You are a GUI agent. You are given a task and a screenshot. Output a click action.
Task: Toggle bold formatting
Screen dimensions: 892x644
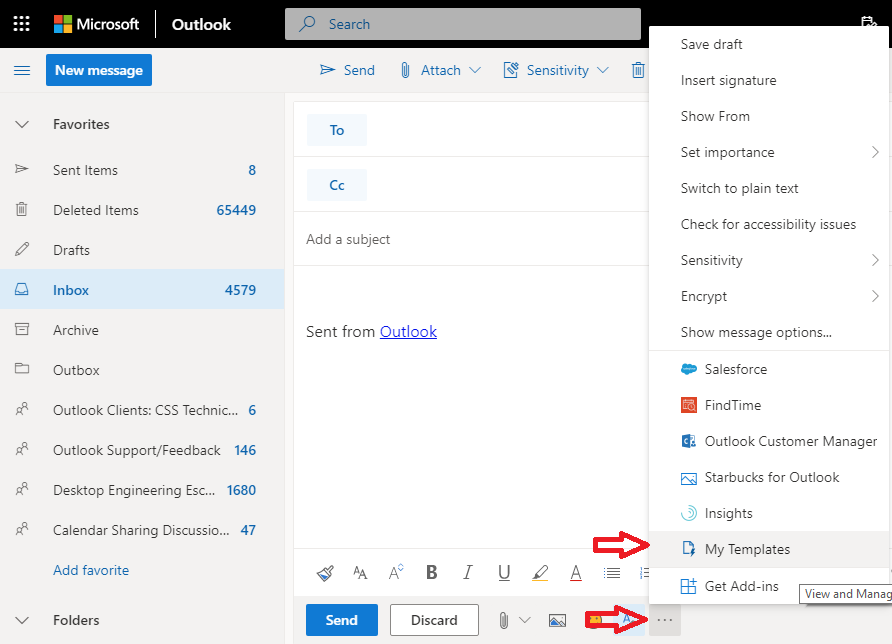click(432, 572)
